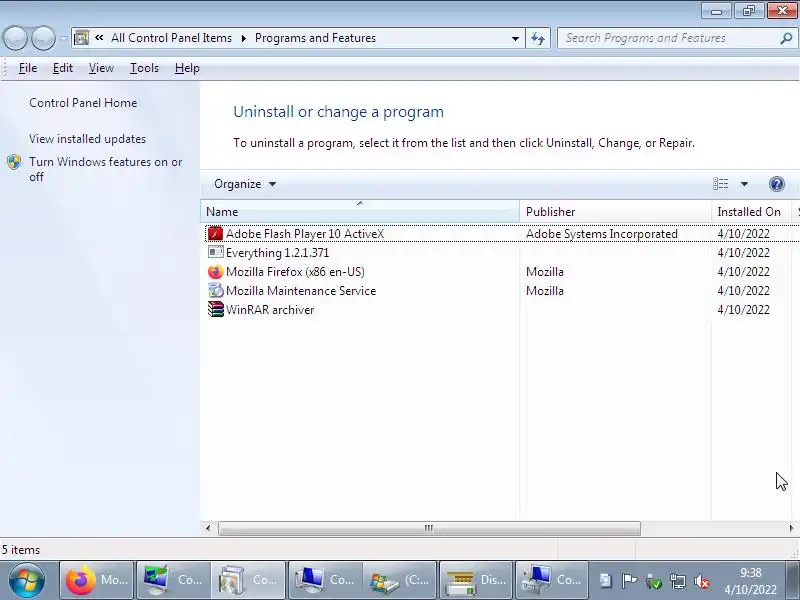Image resolution: width=800 pixels, height=600 pixels.
Task: Click the Mozilla Firefox program icon
Action: click(x=215, y=271)
